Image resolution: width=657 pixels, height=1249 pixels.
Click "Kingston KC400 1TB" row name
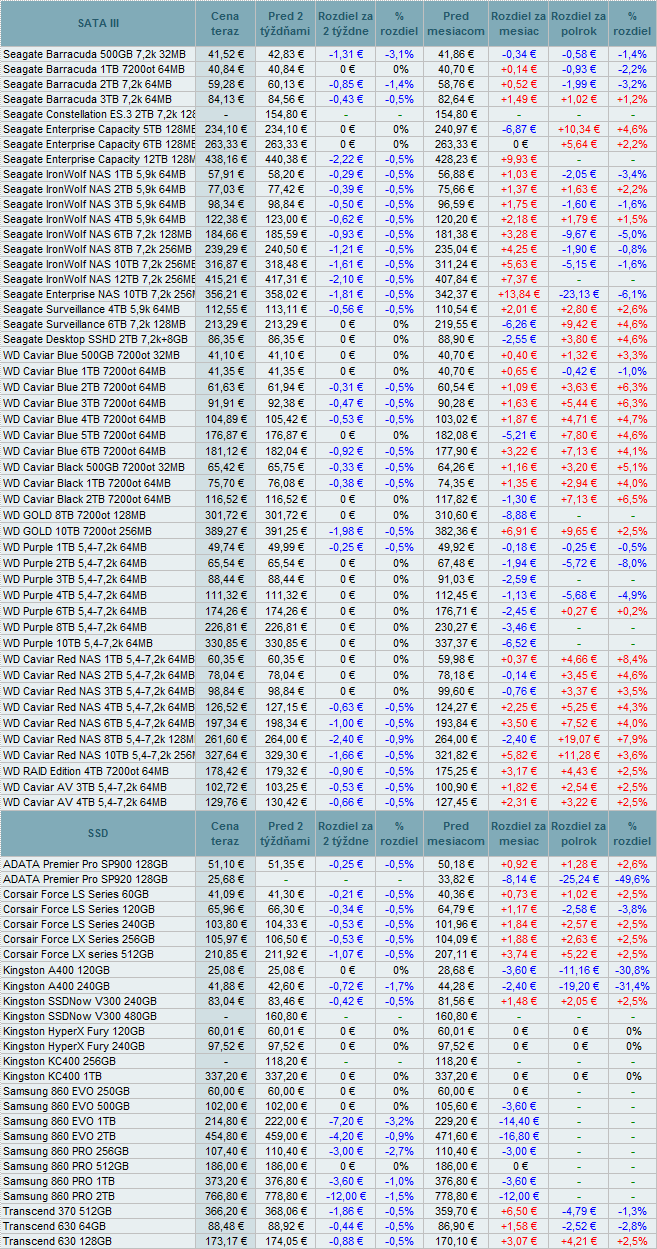coord(52,1077)
